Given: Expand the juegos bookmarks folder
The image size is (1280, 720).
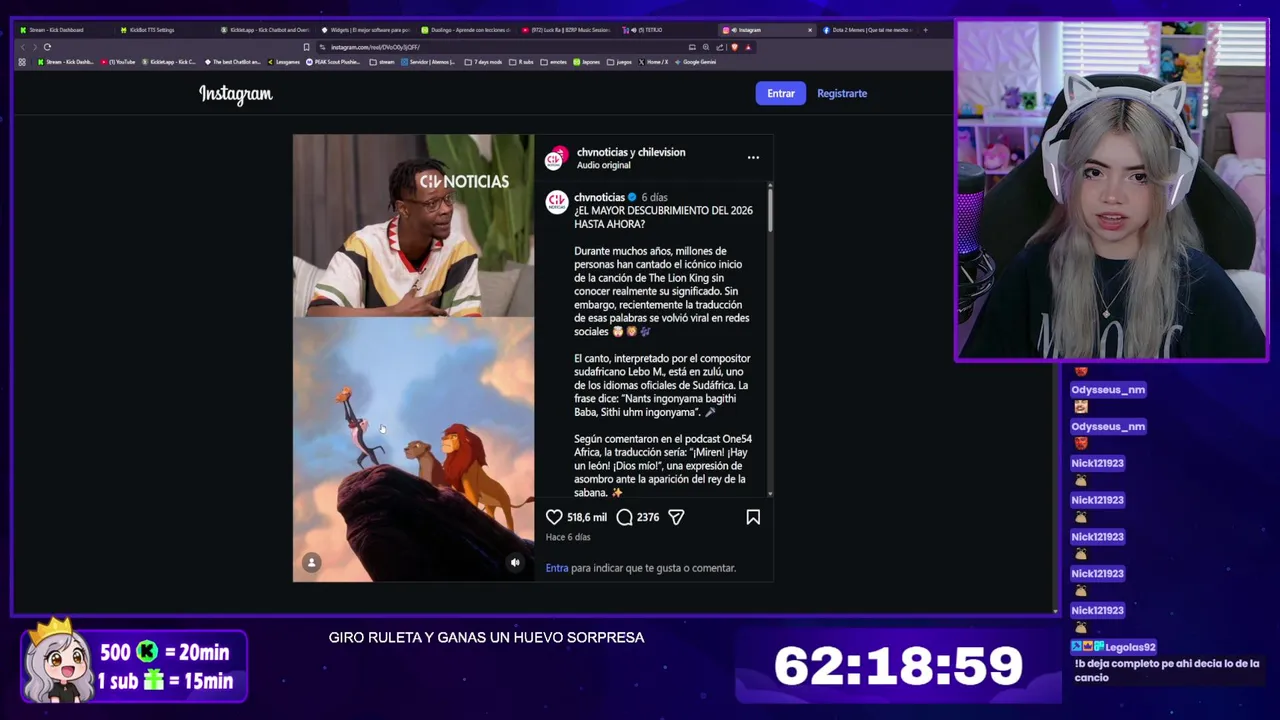Looking at the screenshot, I should (x=619, y=62).
